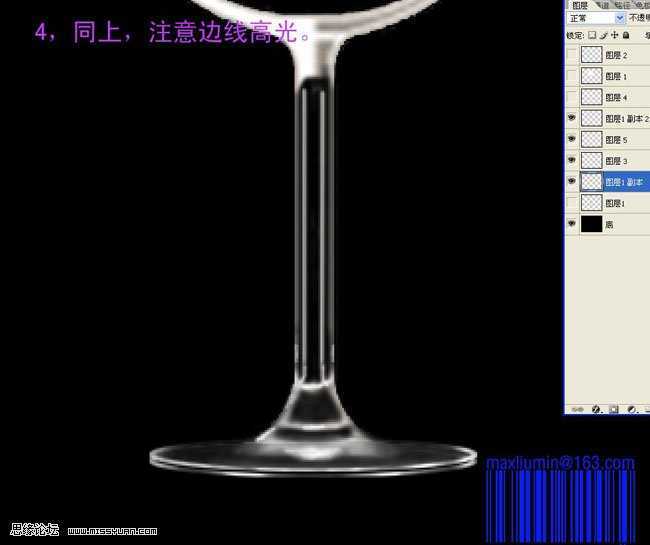
Task: Select layer name 图层 4
Action: click(x=616, y=97)
